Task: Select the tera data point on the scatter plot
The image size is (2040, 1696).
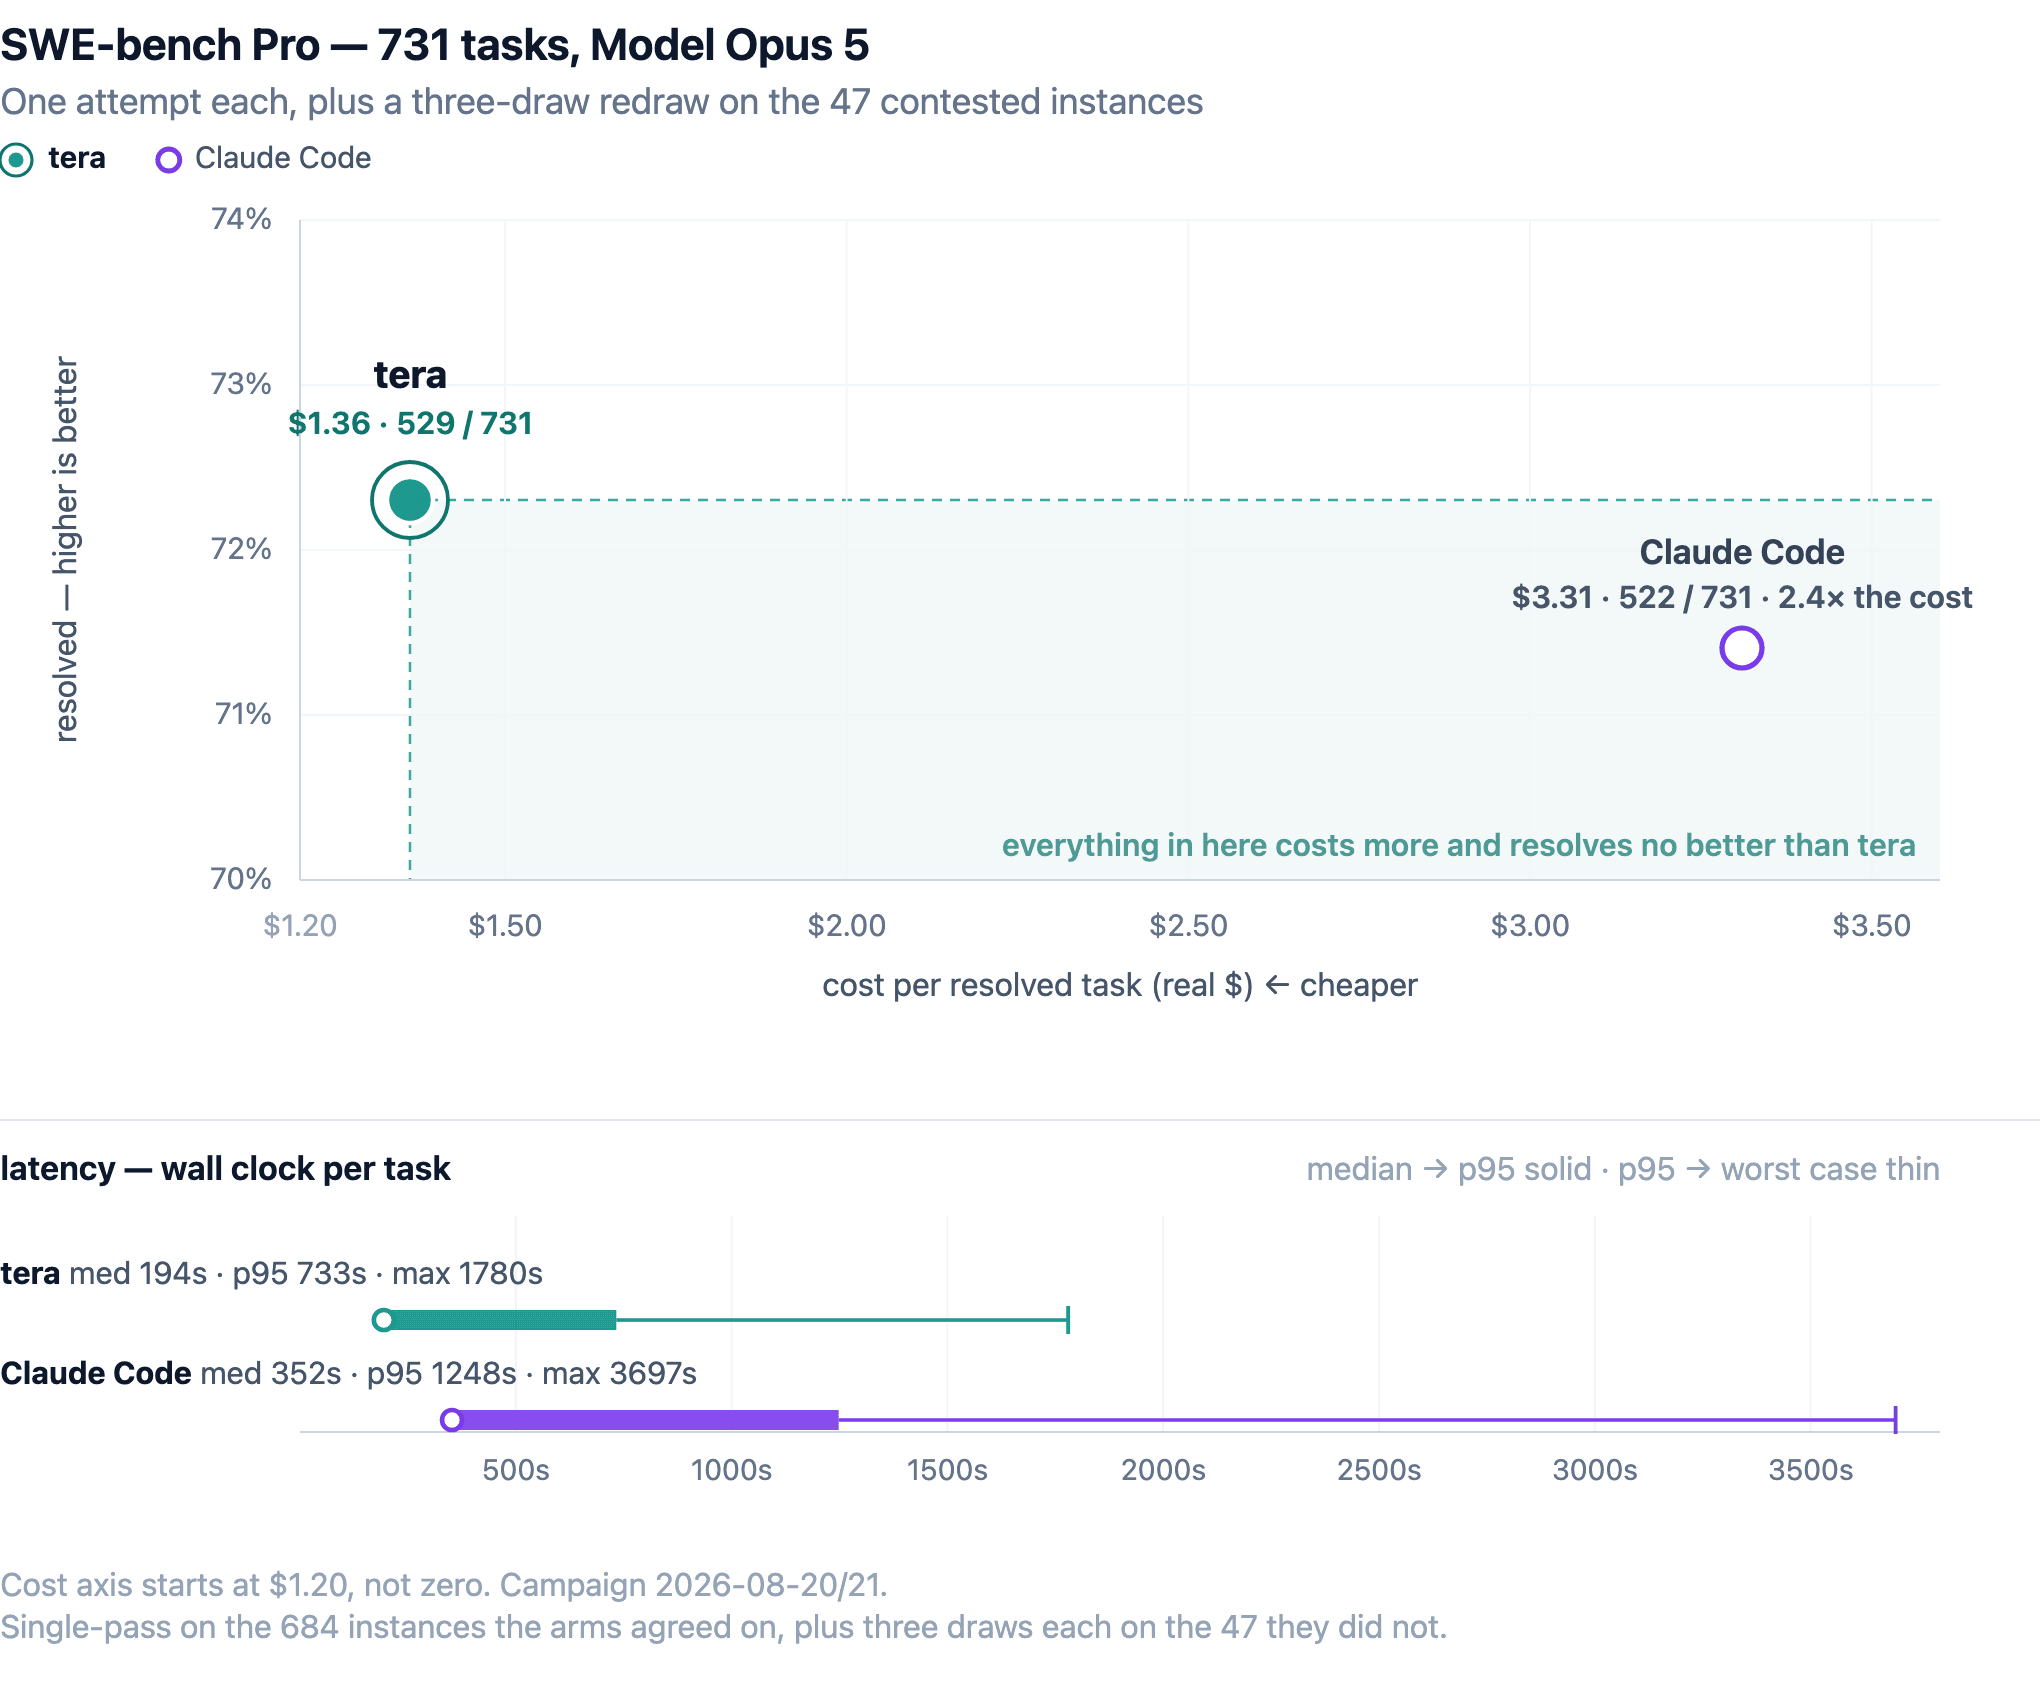Action: (x=410, y=500)
